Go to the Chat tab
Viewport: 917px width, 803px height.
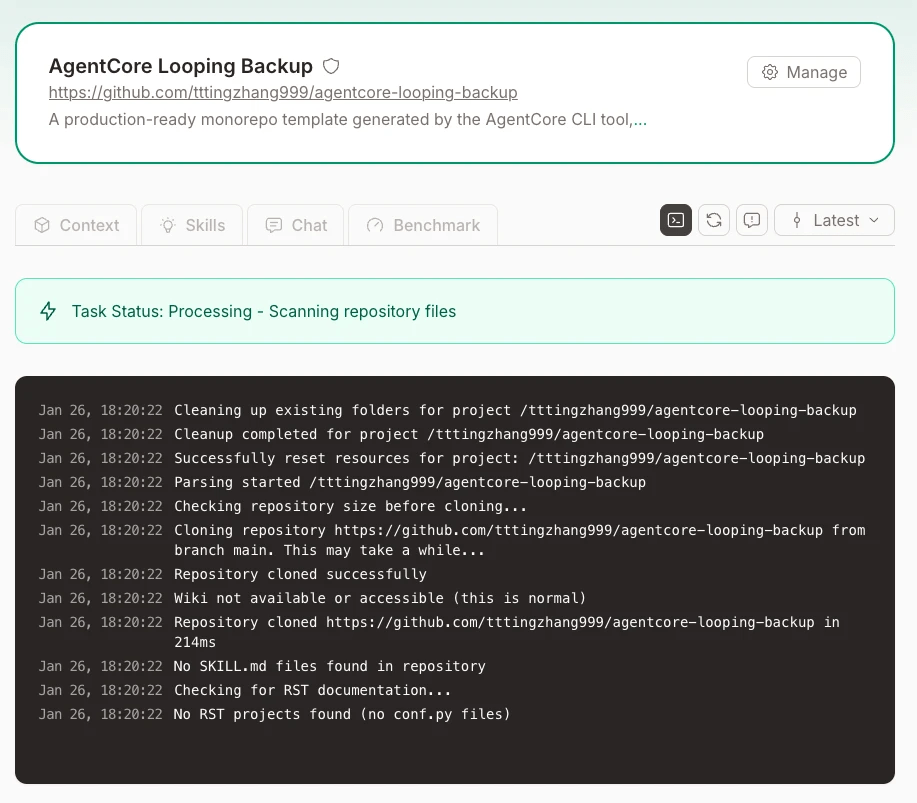click(296, 225)
